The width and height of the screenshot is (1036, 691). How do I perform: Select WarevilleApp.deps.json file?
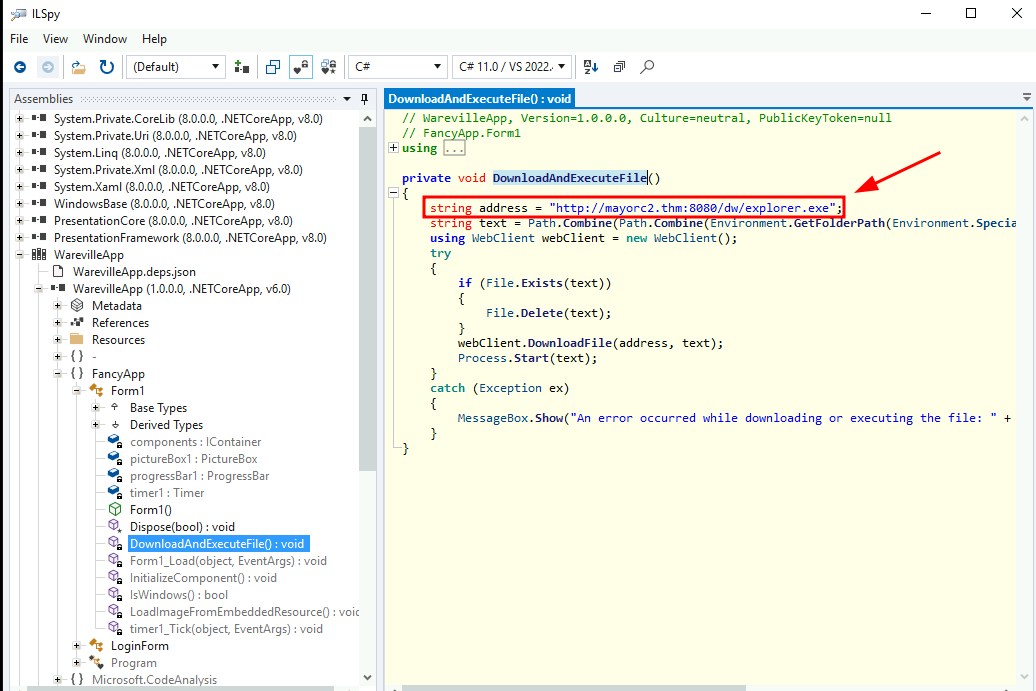134,272
